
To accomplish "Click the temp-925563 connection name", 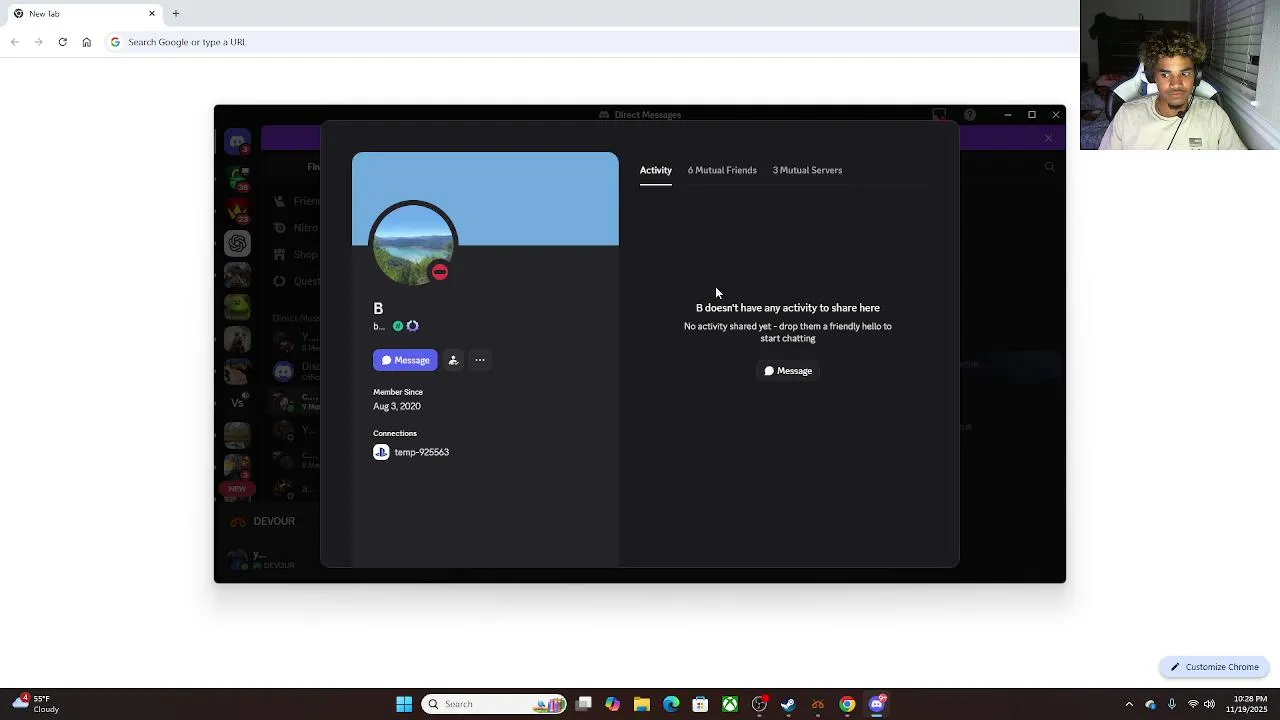I will (x=422, y=452).
